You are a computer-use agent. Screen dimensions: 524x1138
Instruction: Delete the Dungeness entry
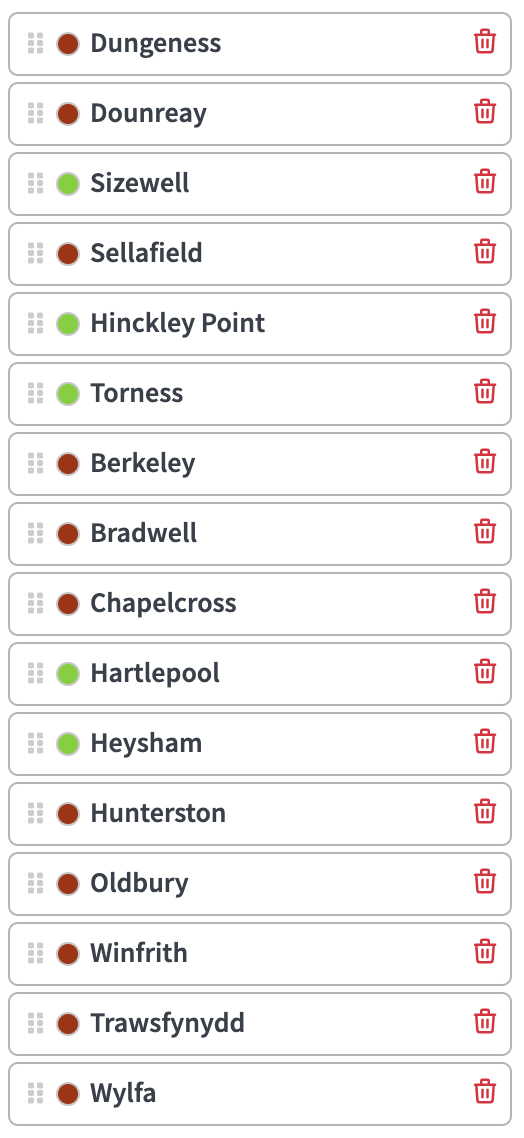click(485, 42)
